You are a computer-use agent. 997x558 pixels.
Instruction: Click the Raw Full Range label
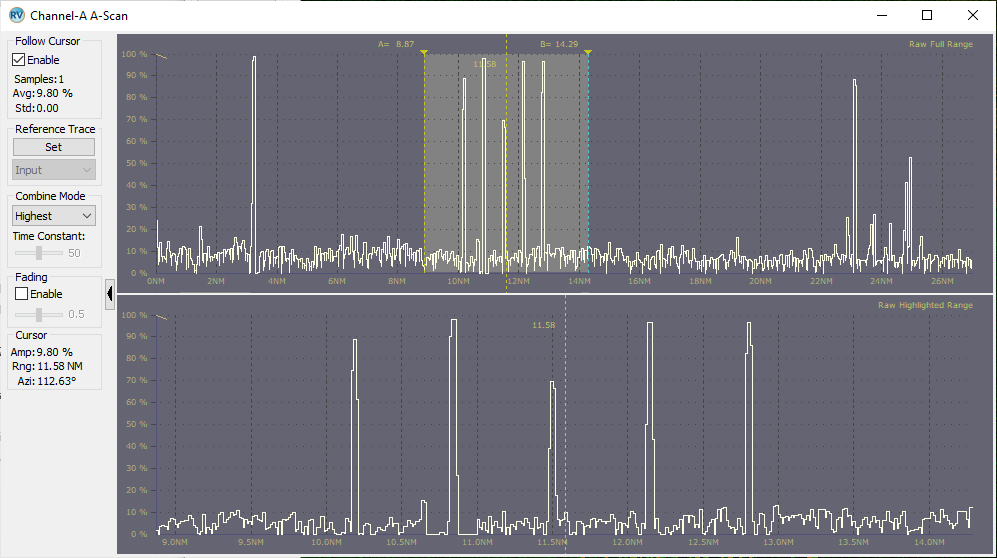(x=940, y=44)
